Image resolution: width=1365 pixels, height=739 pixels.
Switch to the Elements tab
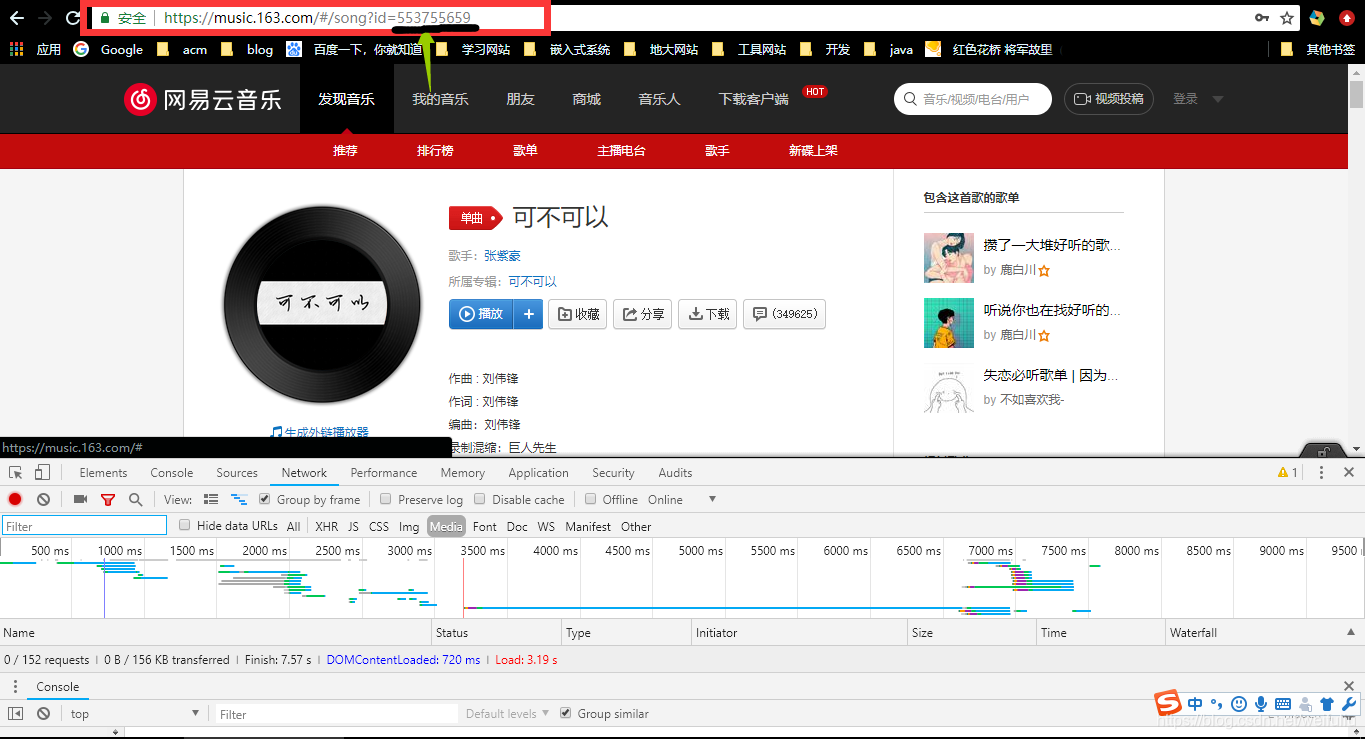[104, 473]
